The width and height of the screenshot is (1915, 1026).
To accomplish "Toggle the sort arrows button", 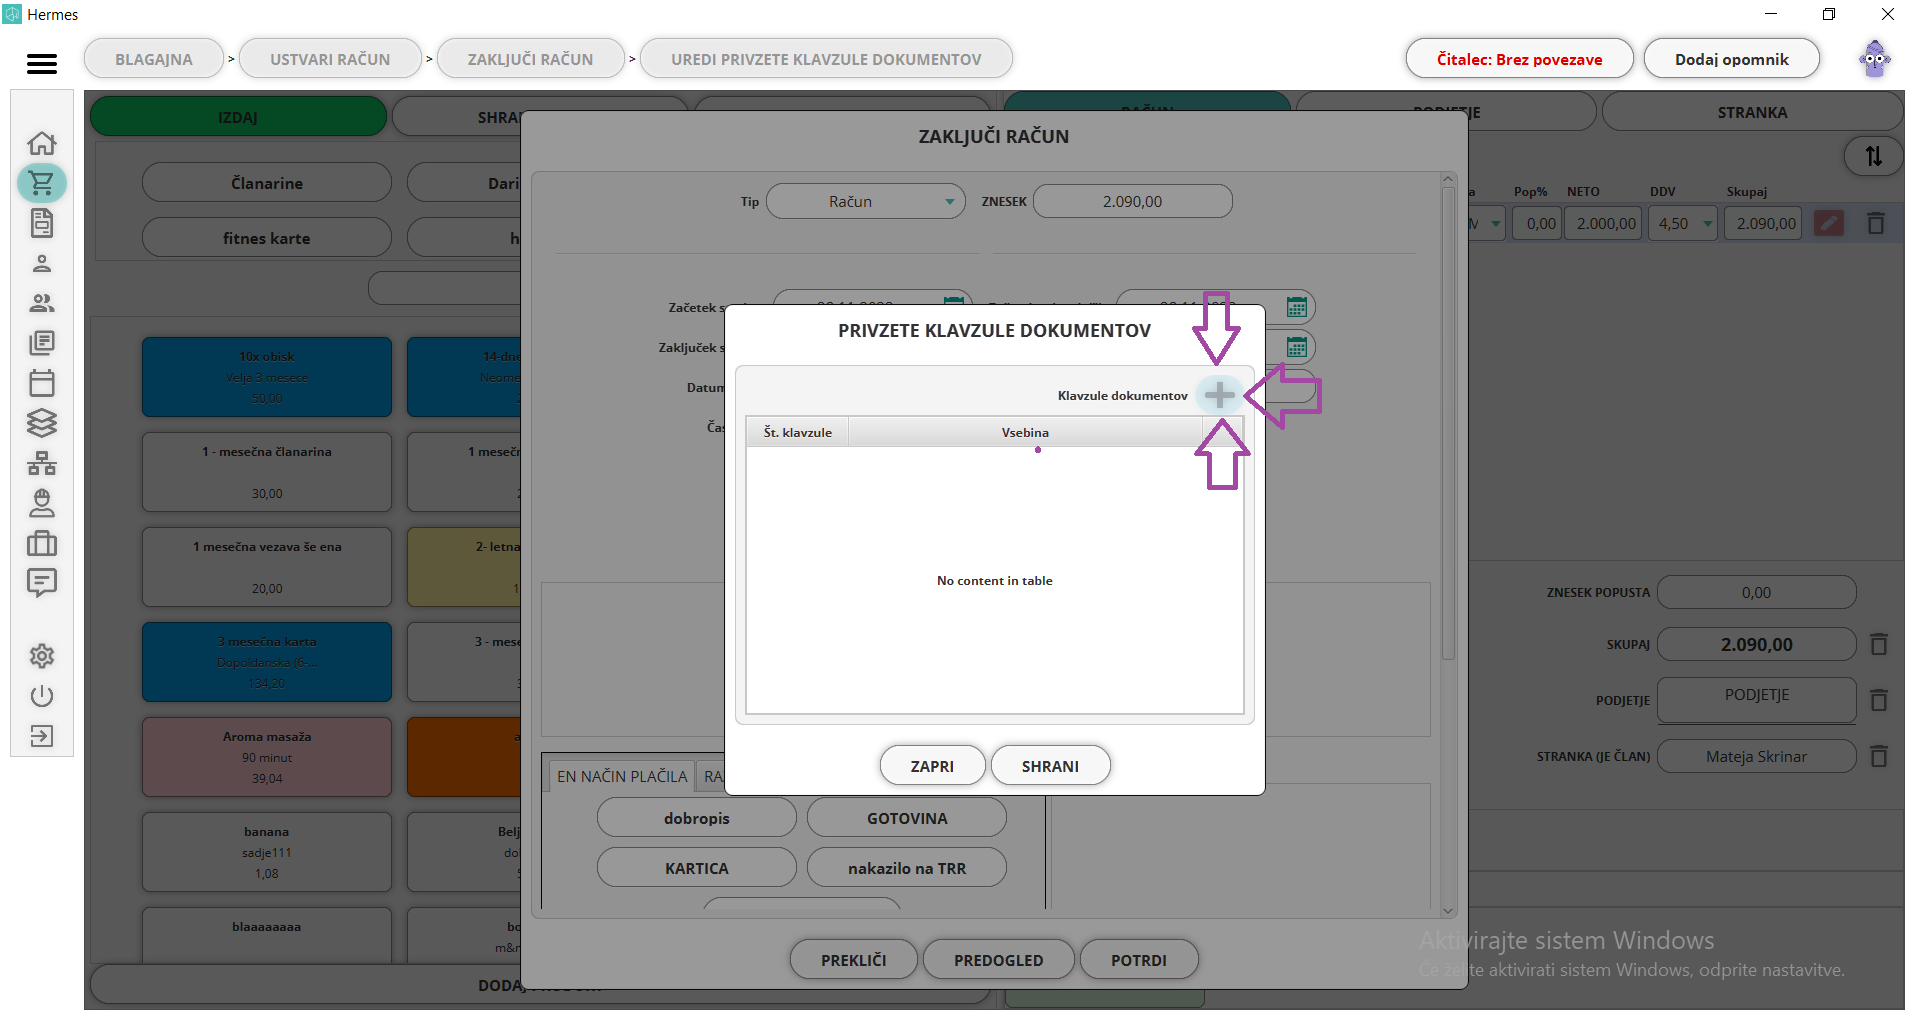I will (1873, 156).
